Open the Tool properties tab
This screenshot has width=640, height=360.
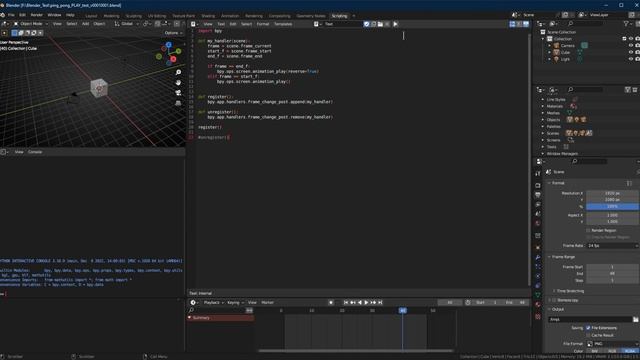pyautogui.click(x=538, y=173)
